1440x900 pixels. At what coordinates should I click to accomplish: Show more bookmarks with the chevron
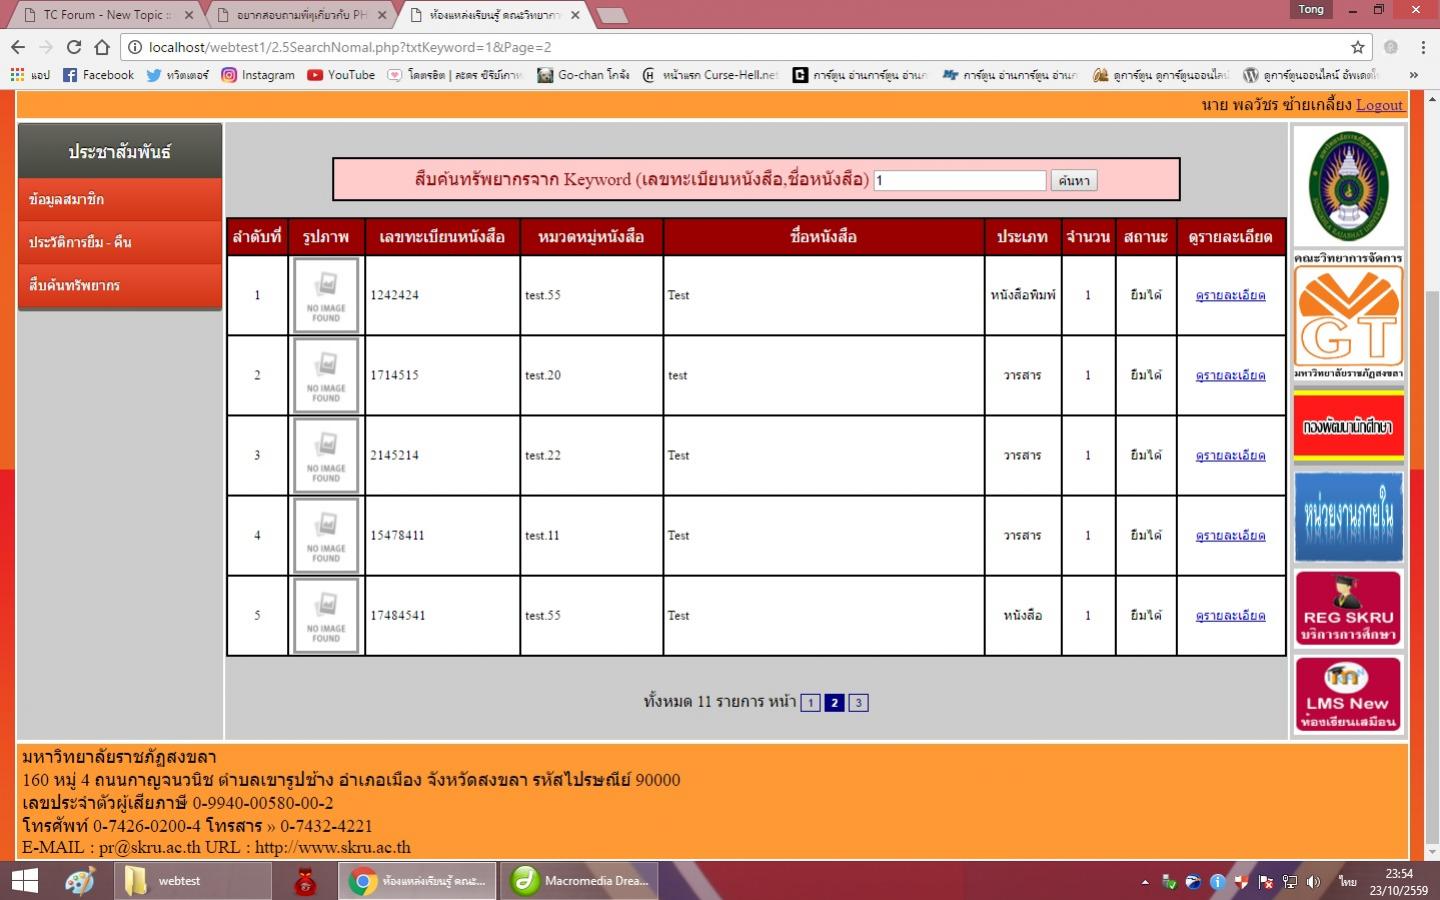point(1413,75)
